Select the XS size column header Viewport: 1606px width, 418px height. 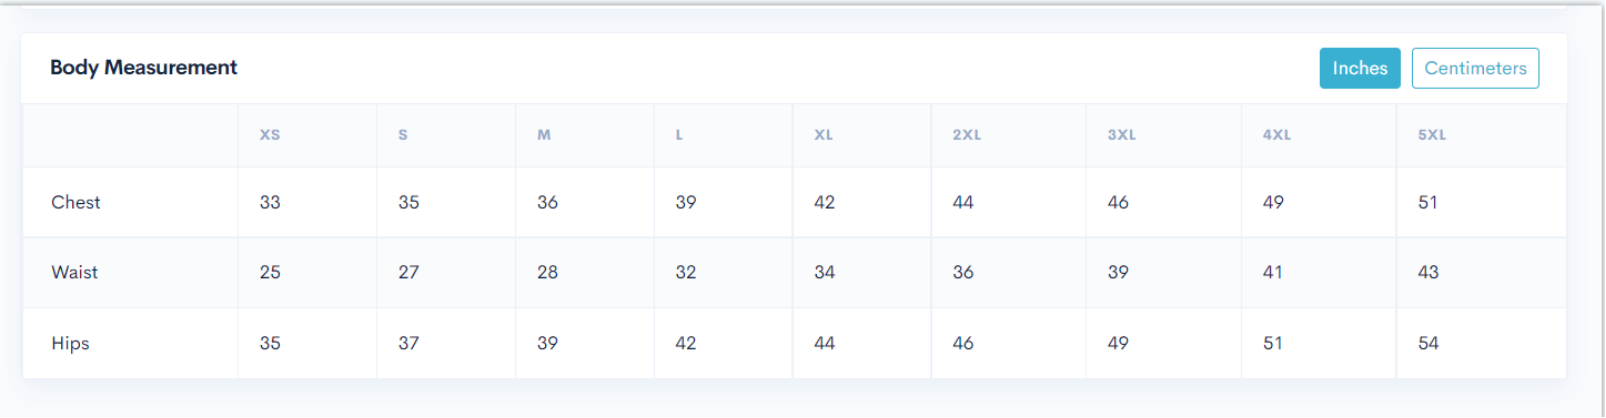coord(270,135)
